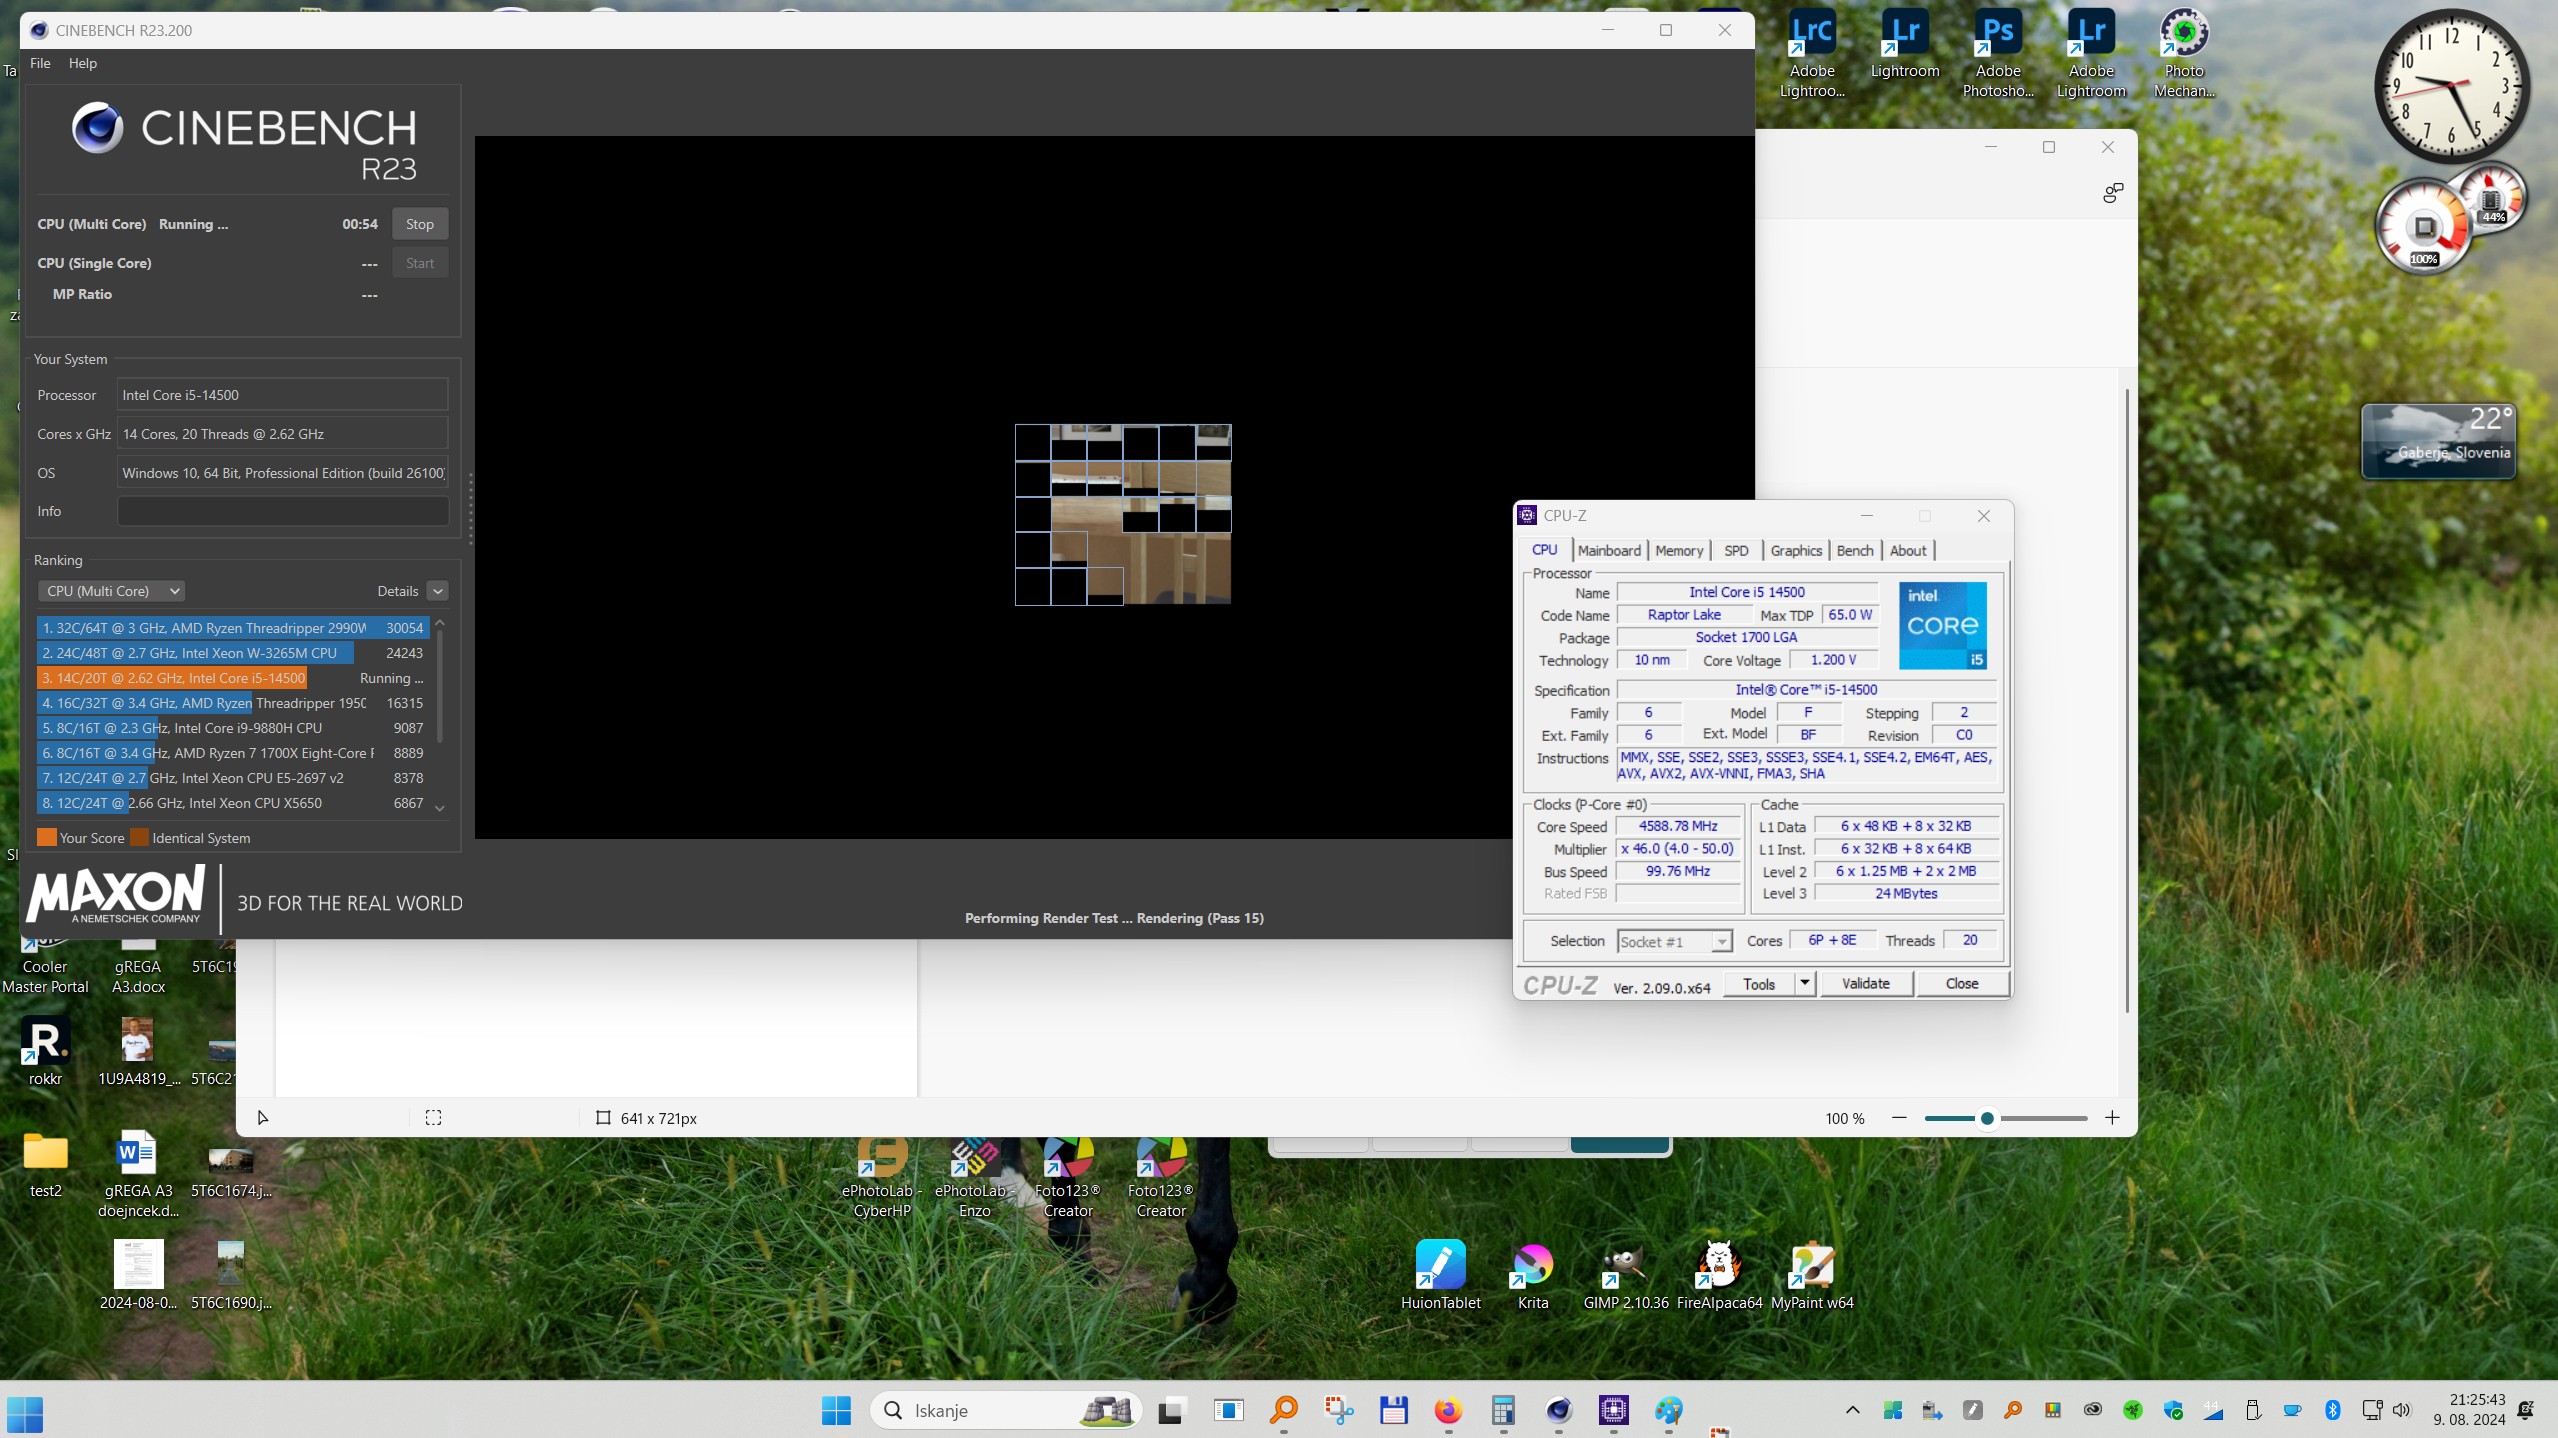This screenshot has height=1438, width=2558.
Task: Click the Cinebench icon on the taskbar
Action: click(1558, 1410)
